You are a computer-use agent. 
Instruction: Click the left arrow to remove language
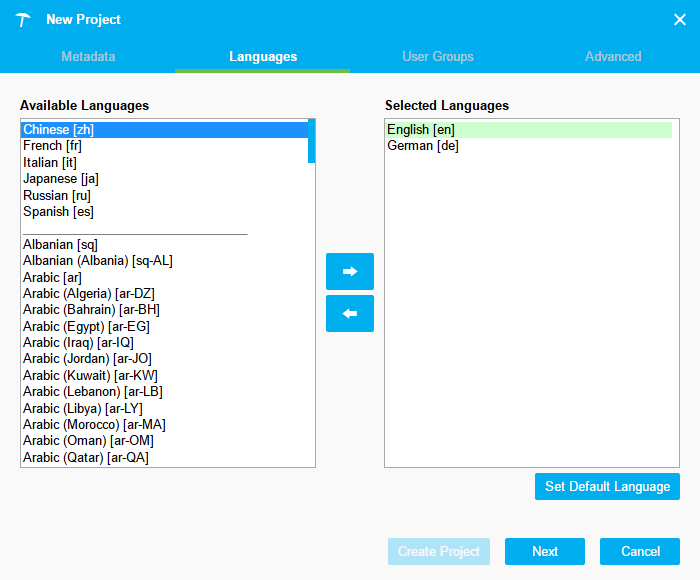click(350, 313)
